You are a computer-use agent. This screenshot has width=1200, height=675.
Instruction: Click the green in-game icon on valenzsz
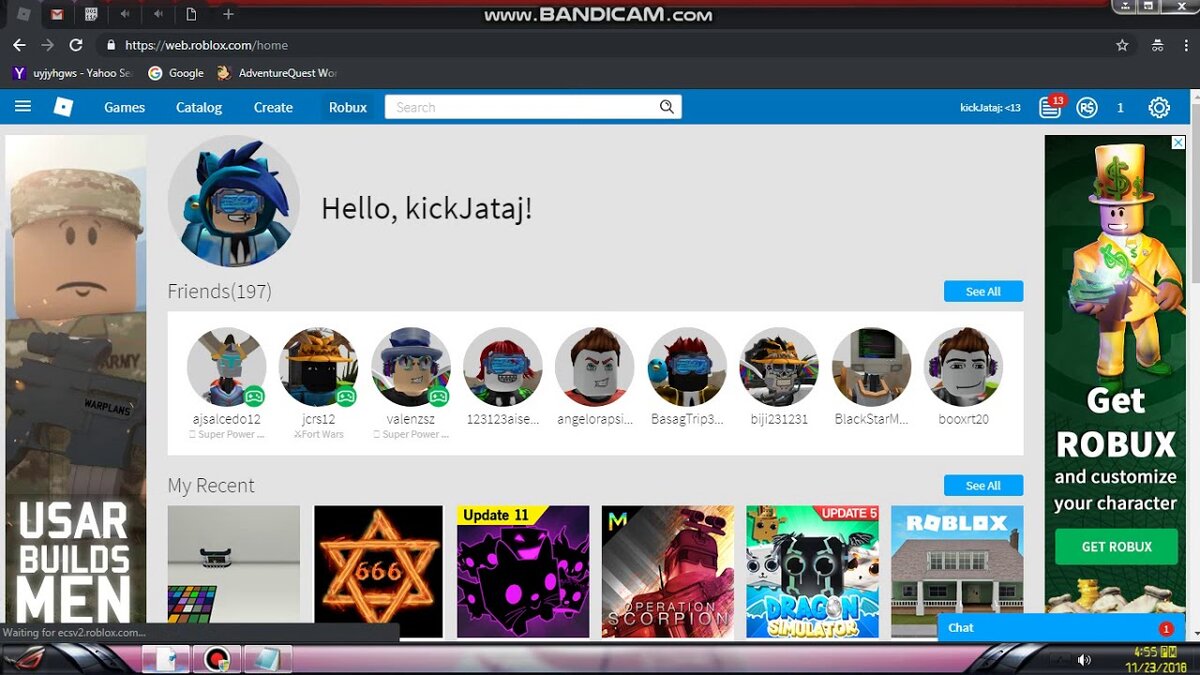pyautogui.click(x=438, y=396)
